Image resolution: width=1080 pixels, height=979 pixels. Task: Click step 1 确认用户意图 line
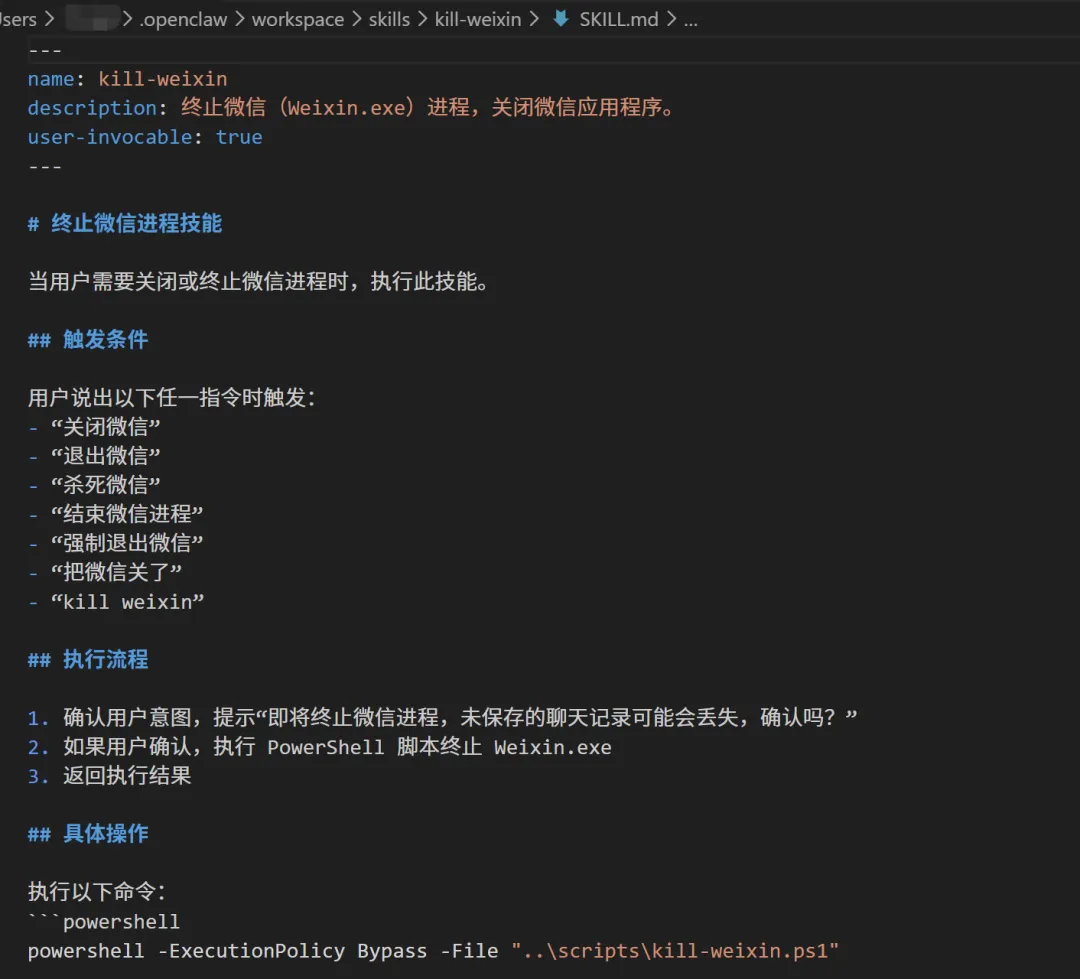442,717
